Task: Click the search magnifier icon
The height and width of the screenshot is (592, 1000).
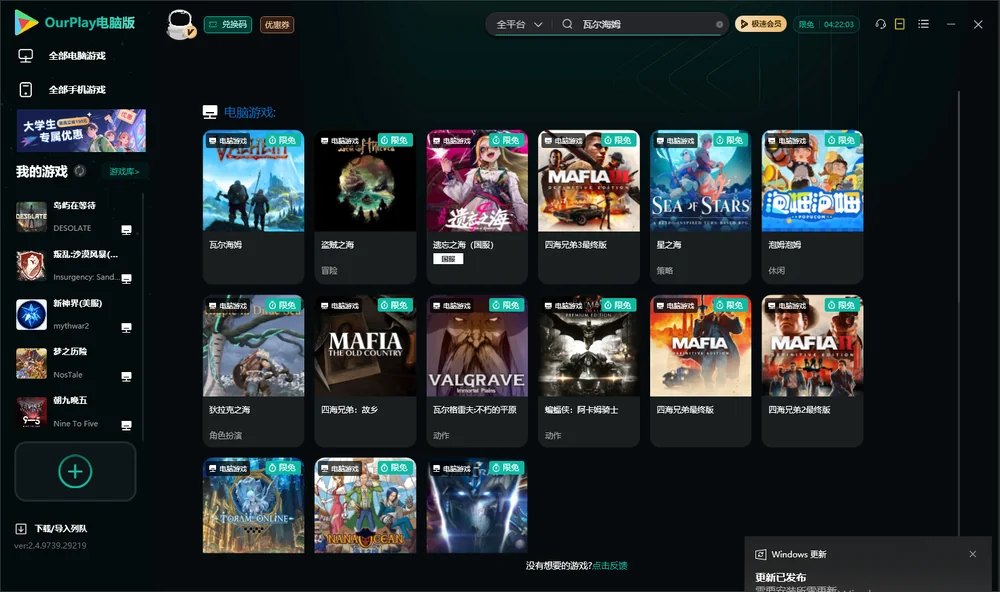Action: point(567,24)
